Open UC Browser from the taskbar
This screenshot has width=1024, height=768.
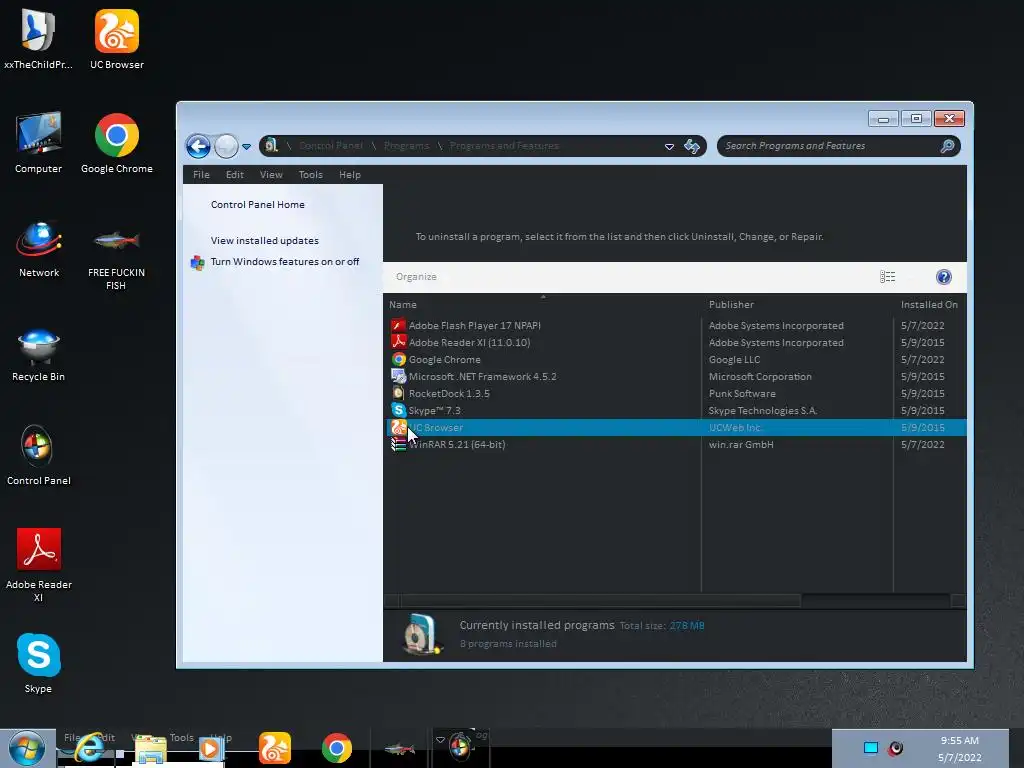(275, 748)
